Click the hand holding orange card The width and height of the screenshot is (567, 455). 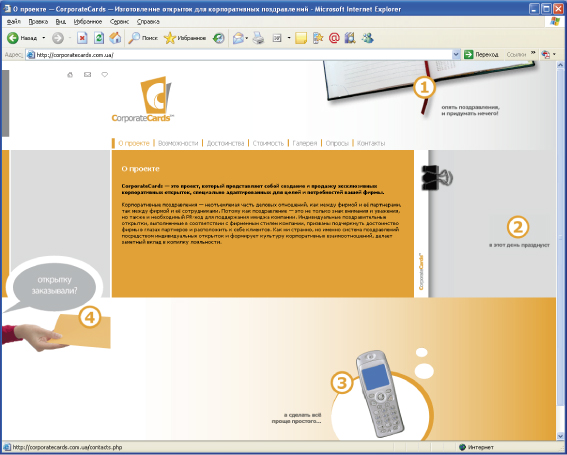[x=56, y=332]
